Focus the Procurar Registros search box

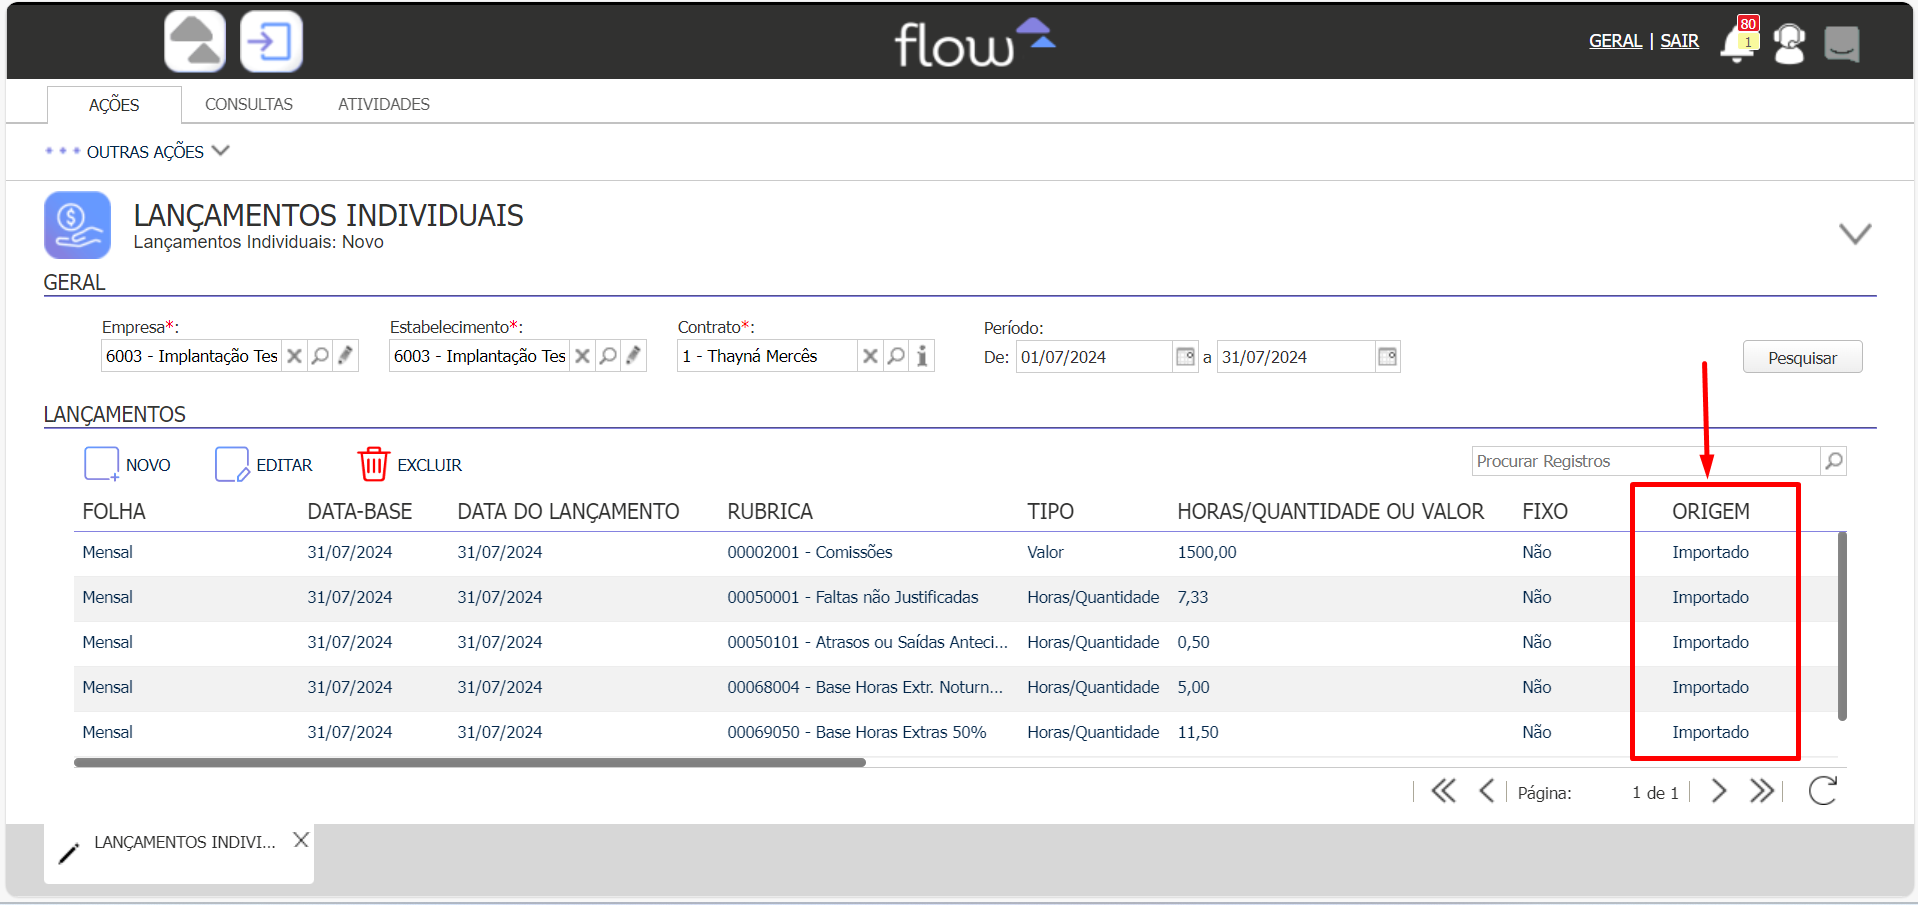(x=1646, y=461)
